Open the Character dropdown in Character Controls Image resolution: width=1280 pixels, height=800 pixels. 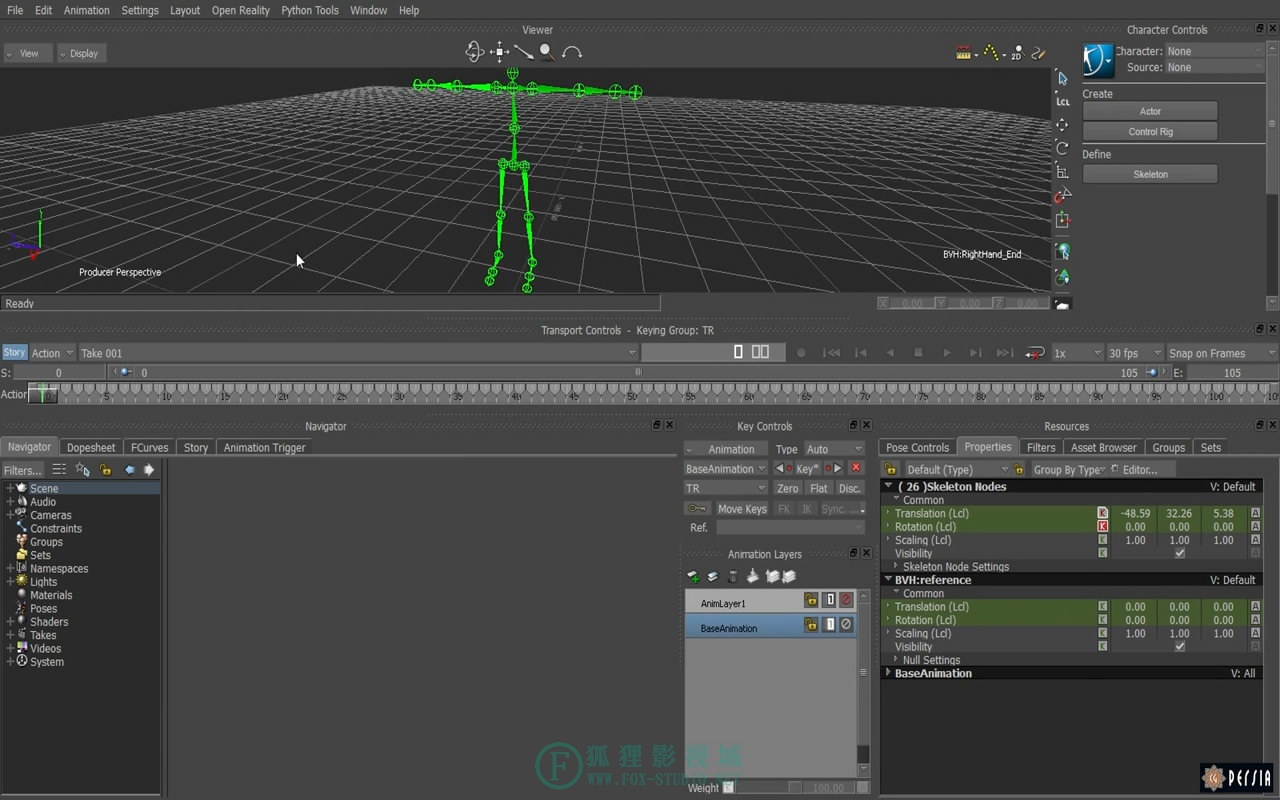click(1216, 51)
